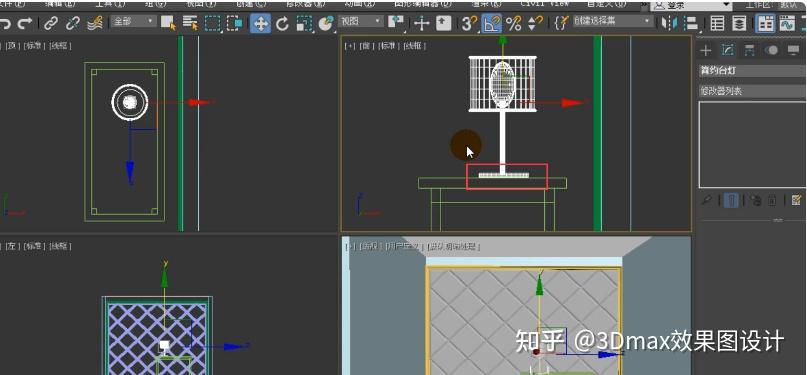
Task: Open the [线框] shading menu in top viewport
Action: click(60, 46)
